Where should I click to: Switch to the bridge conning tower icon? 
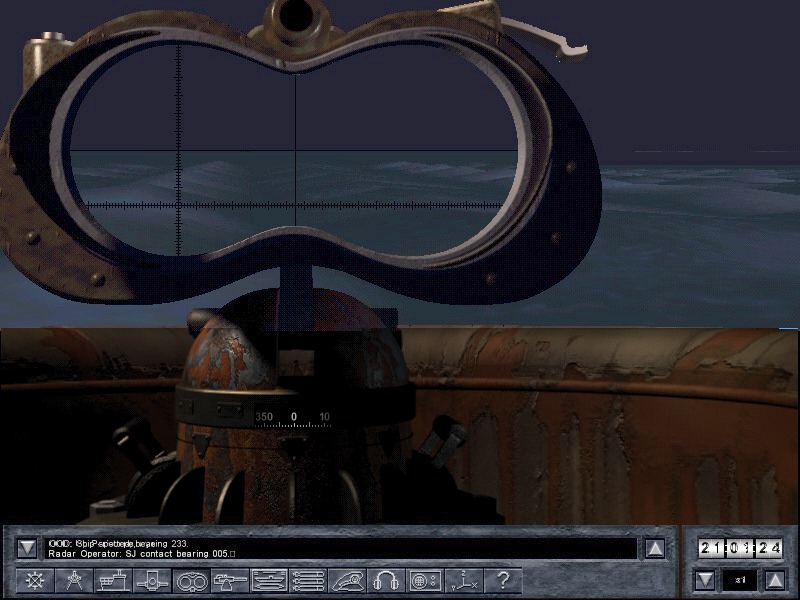[x=113, y=581]
